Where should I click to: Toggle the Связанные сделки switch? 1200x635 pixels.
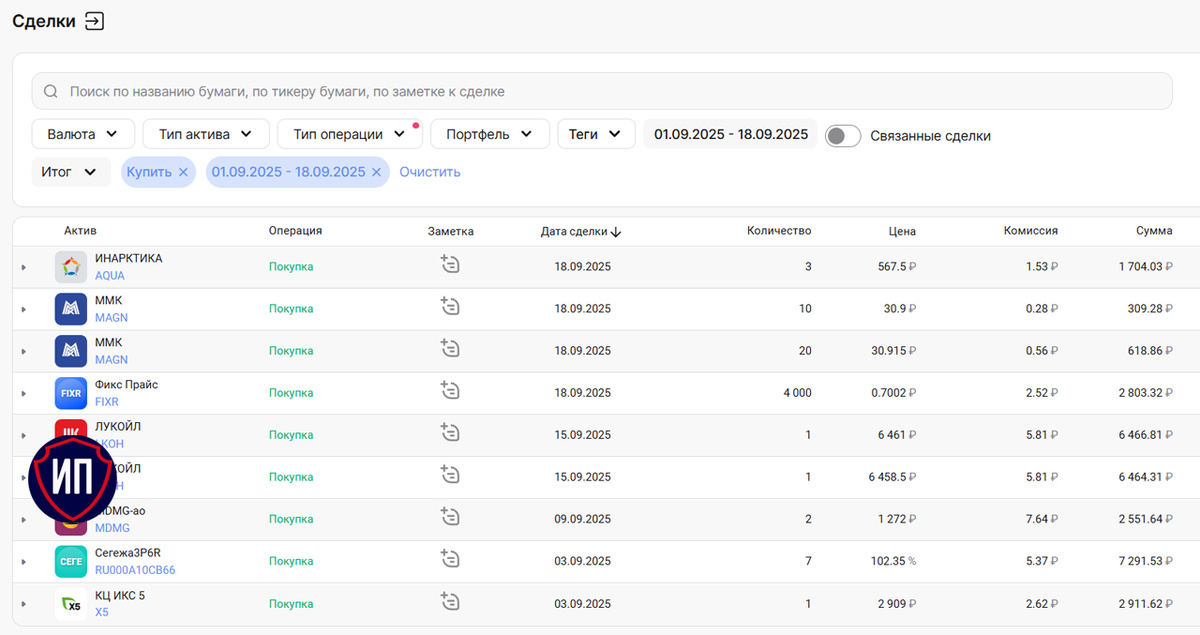tap(843, 135)
